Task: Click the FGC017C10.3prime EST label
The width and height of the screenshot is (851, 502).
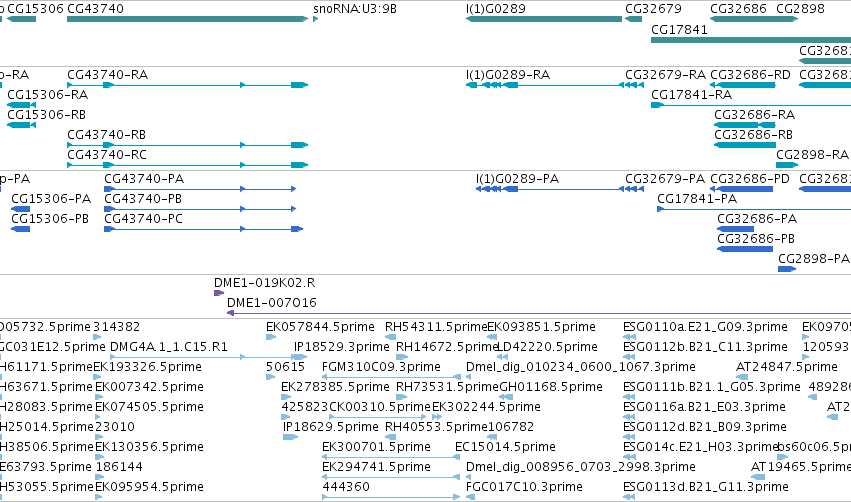Action: (524, 487)
